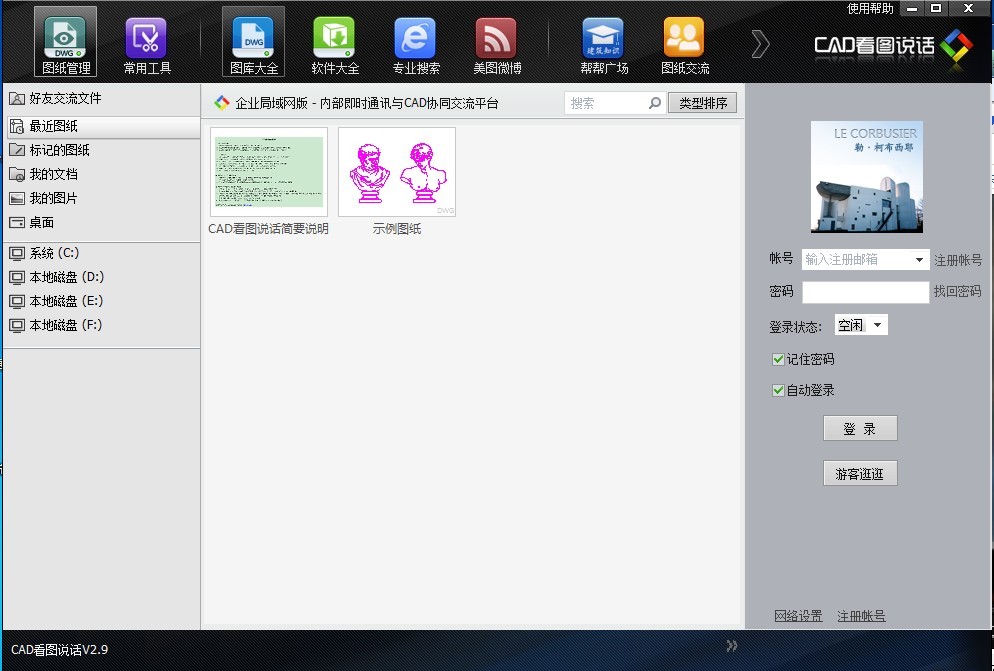Open the 图纸交流 drawing exchange icon
This screenshot has height=671, width=994.
(x=684, y=40)
